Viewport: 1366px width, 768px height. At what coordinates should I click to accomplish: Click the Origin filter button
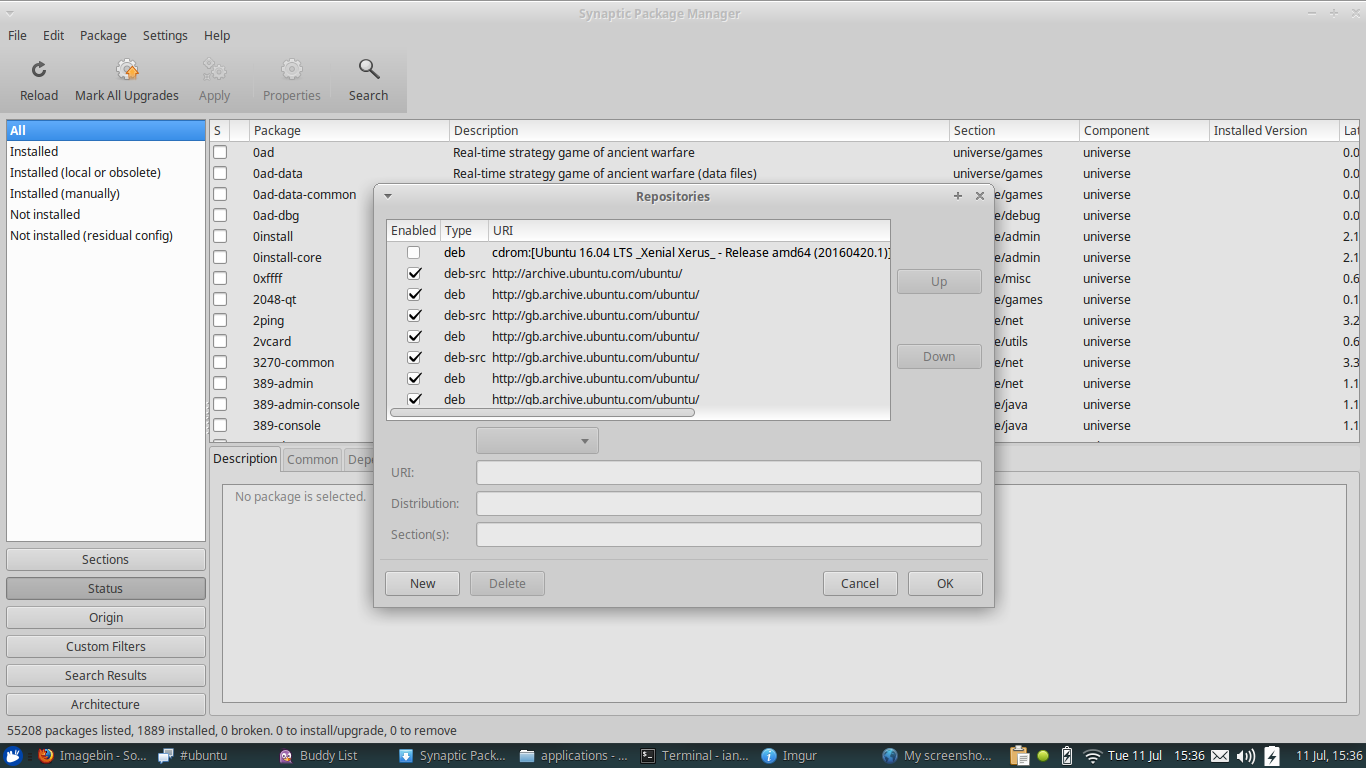pos(106,618)
